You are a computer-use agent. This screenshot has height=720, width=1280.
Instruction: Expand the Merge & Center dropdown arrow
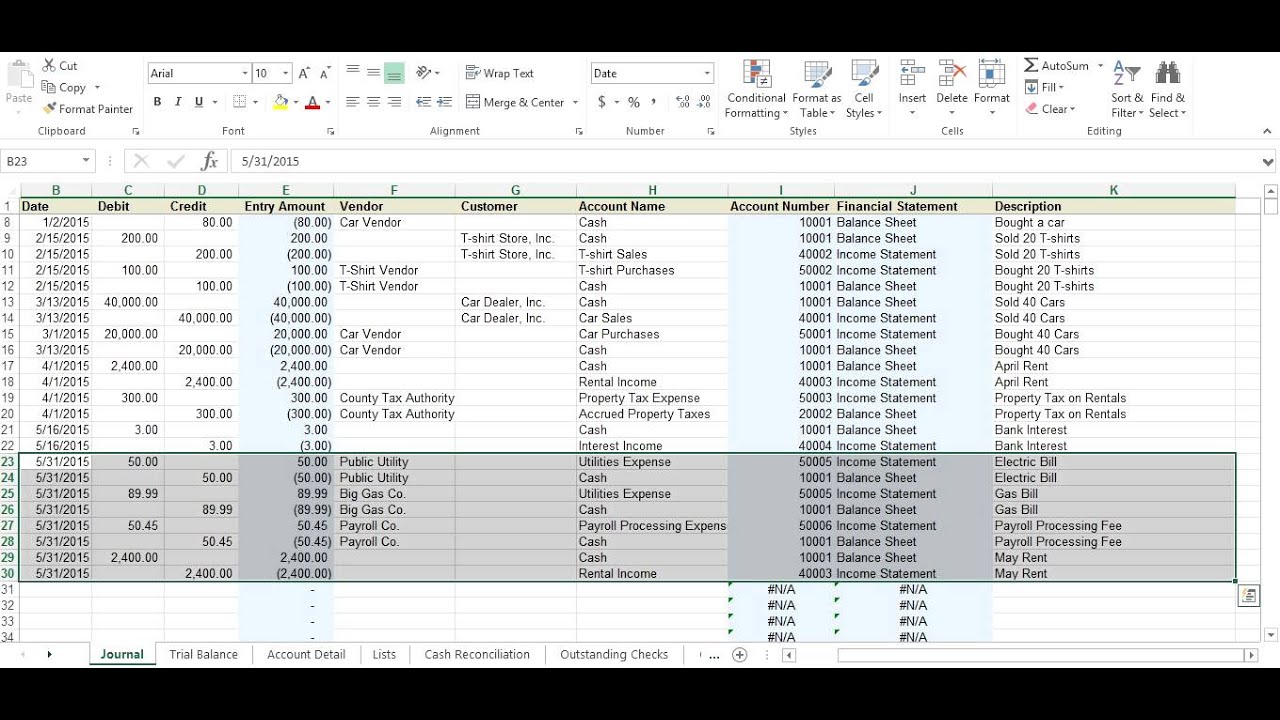pyautogui.click(x=575, y=102)
